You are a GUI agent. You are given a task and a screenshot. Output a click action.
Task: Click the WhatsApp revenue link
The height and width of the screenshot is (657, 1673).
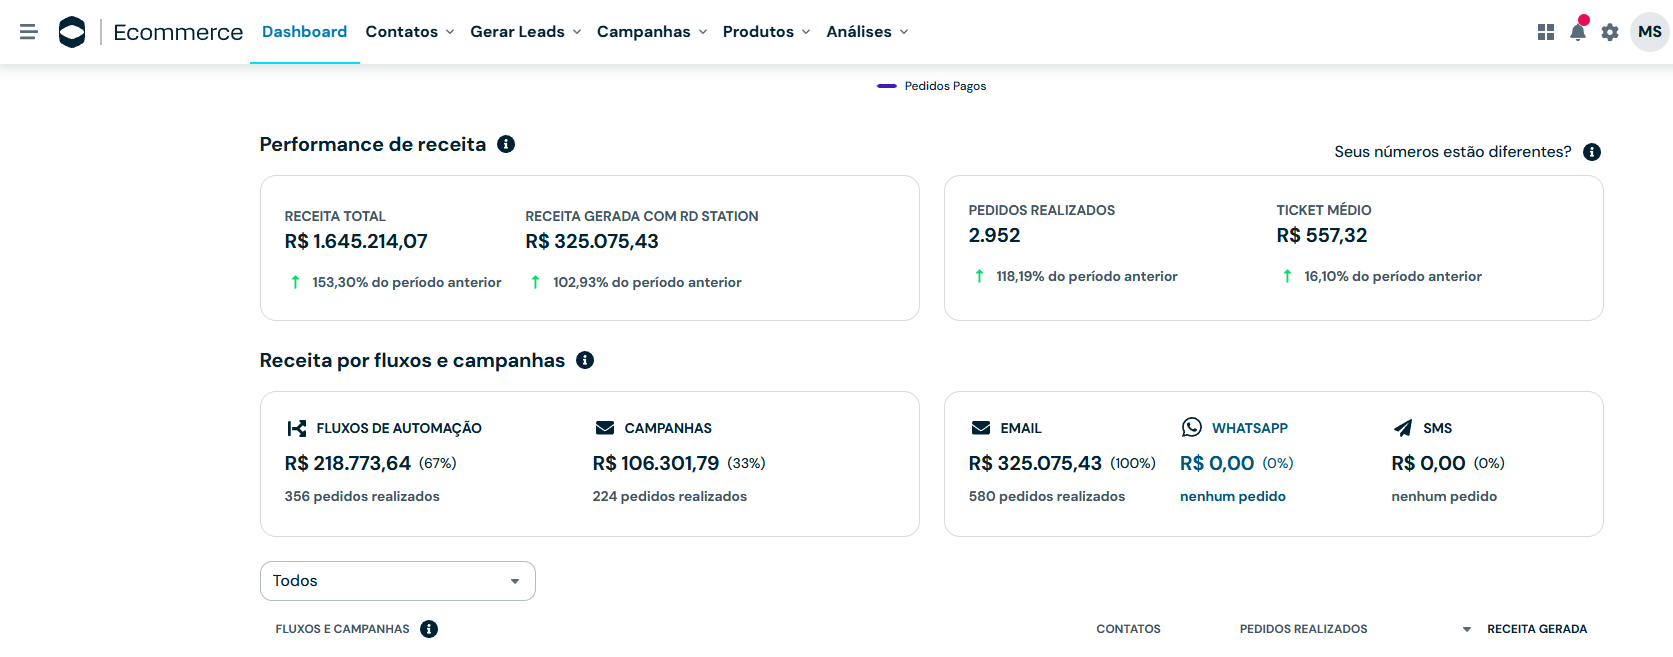1216,463
